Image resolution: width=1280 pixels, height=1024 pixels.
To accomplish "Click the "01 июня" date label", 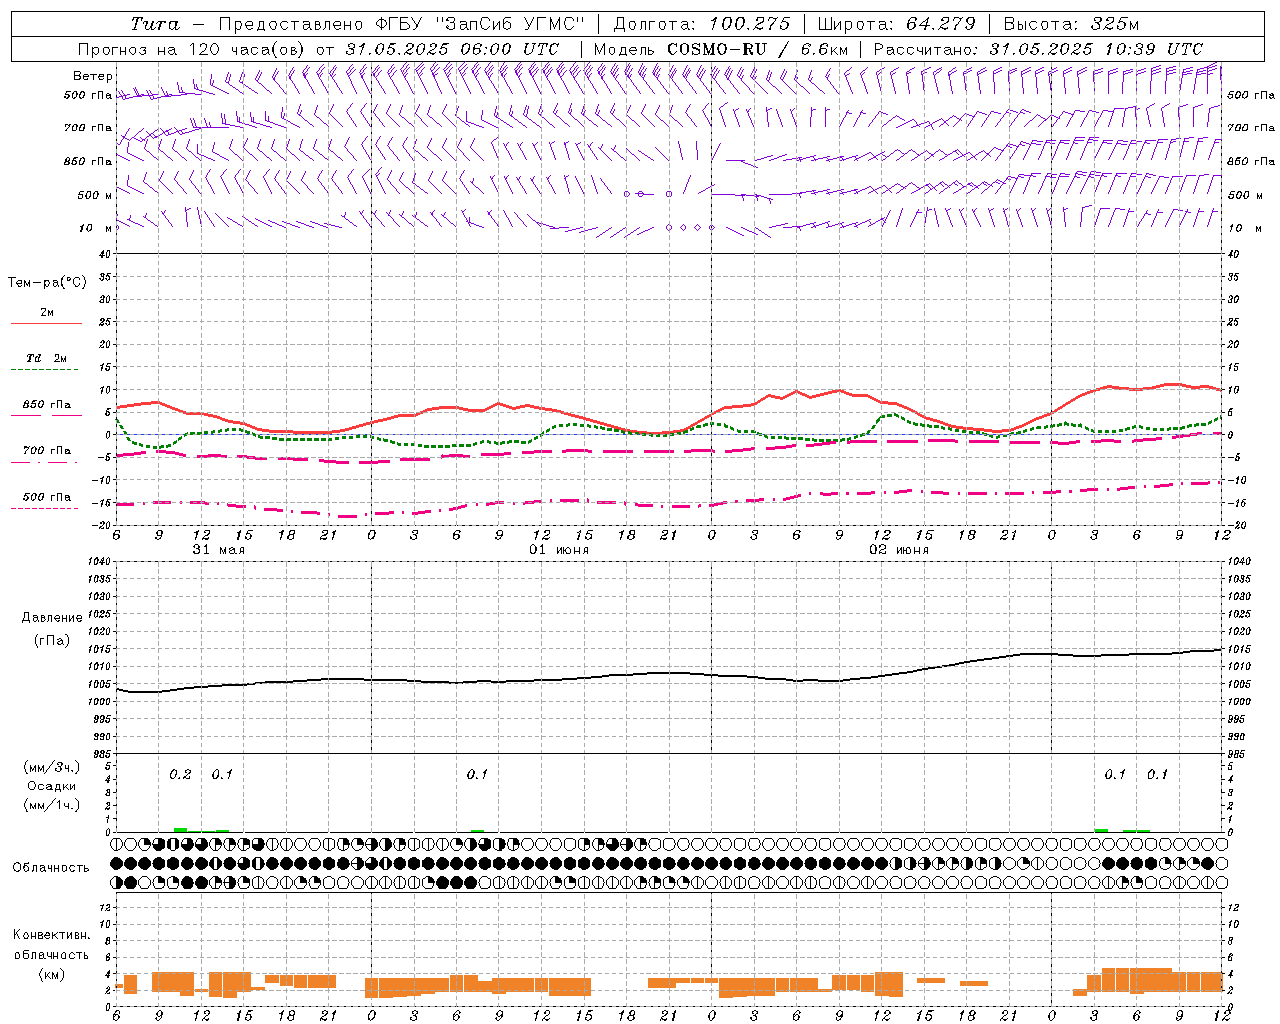I will click(x=559, y=549).
